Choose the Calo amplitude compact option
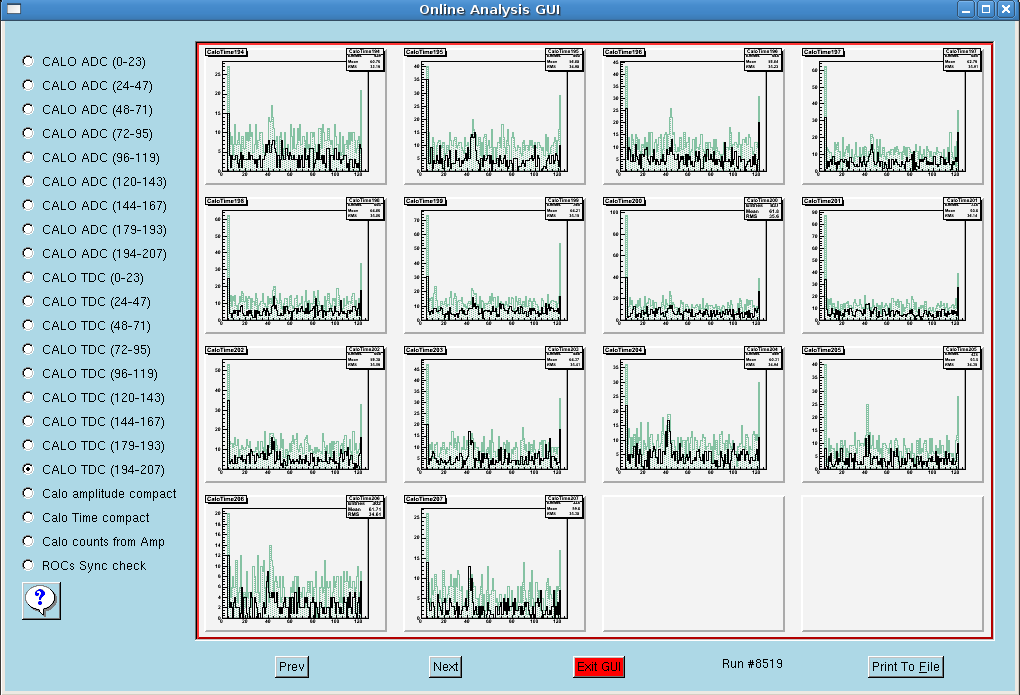 click(x=28, y=493)
